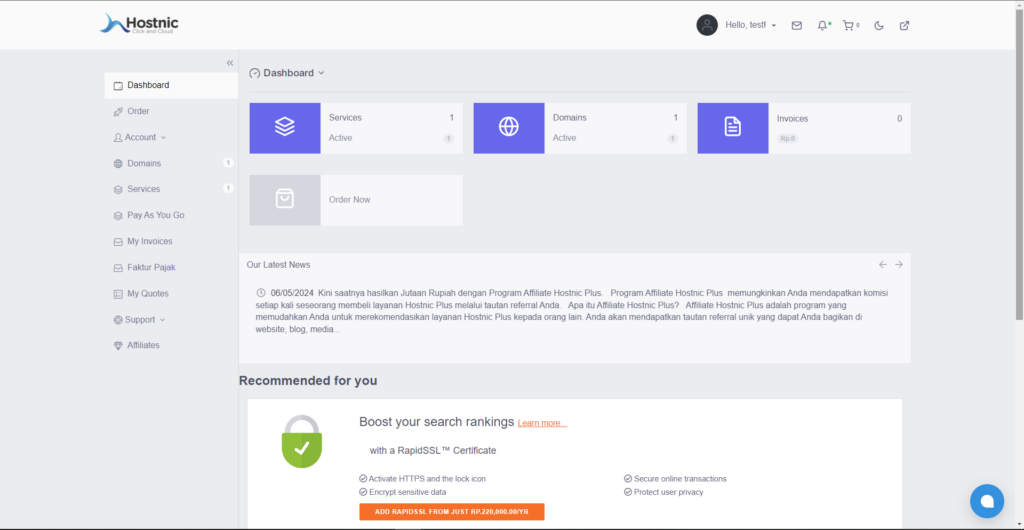
Task: Click the dashboard gauge icon beside heading
Action: [255, 73]
